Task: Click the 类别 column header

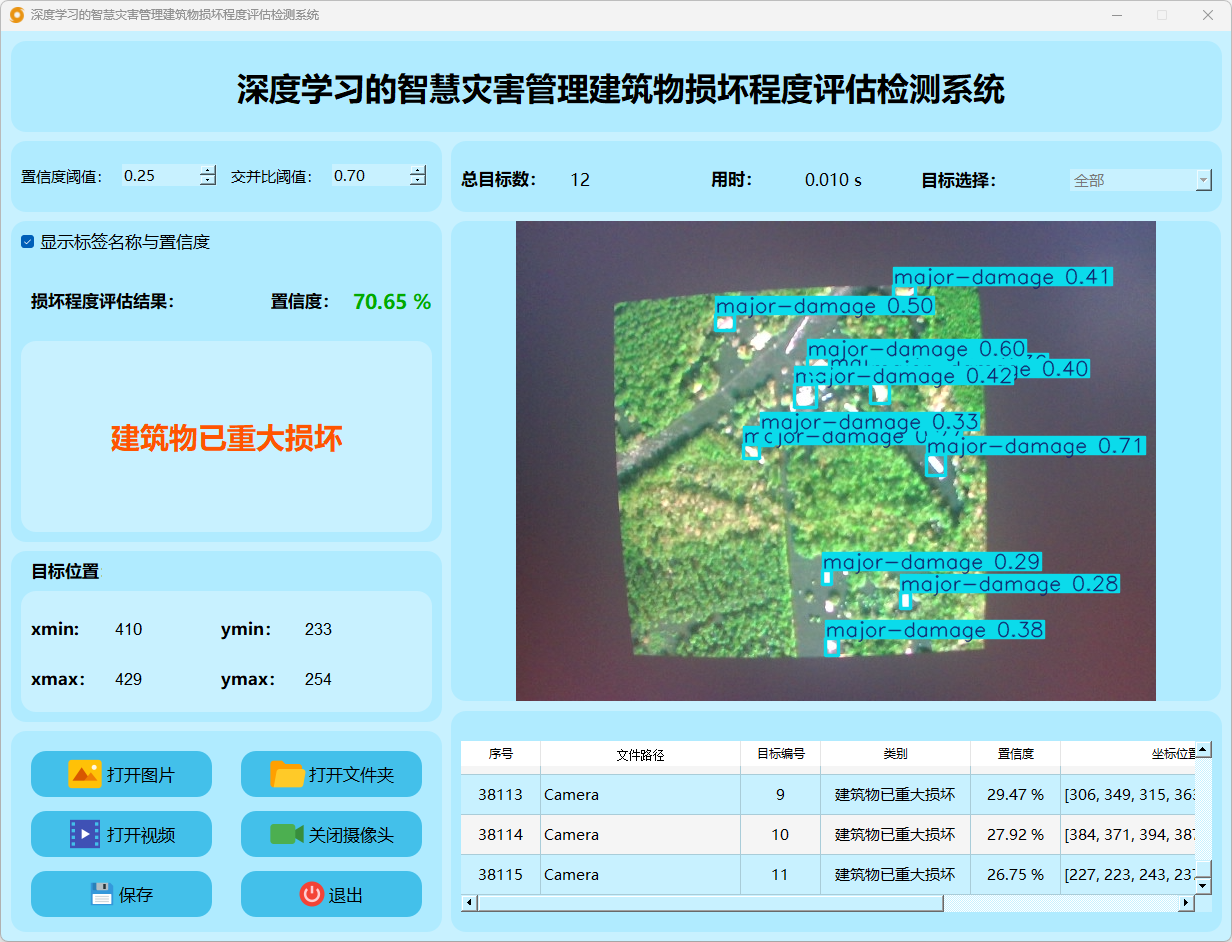Action: pyautogui.click(x=895, y=755)
